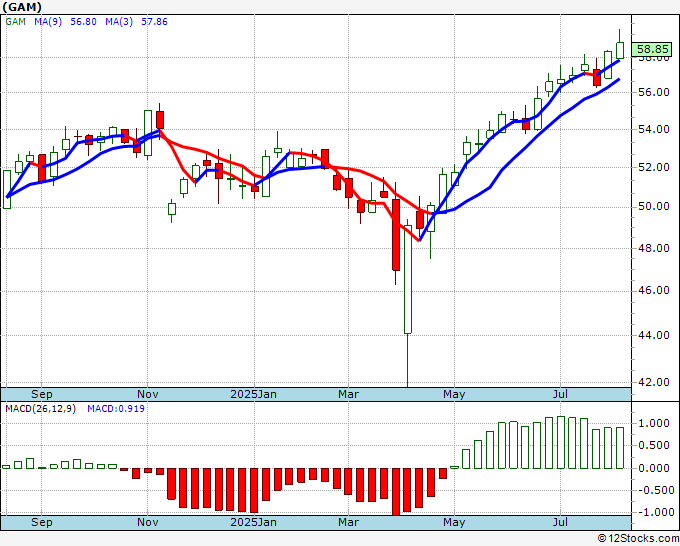Click the 56.00 price axis label

click(x=654, y=92)
